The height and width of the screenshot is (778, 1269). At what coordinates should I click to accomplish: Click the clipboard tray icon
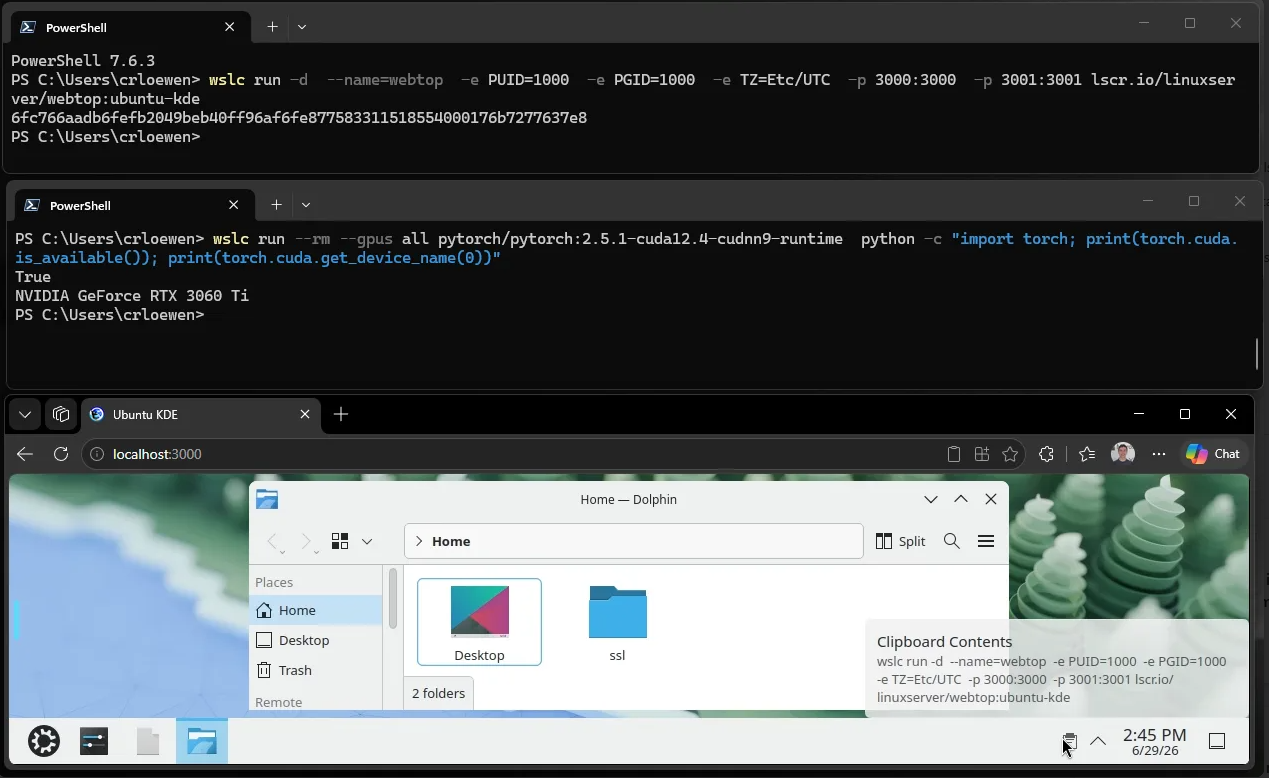click(1069, 741)
